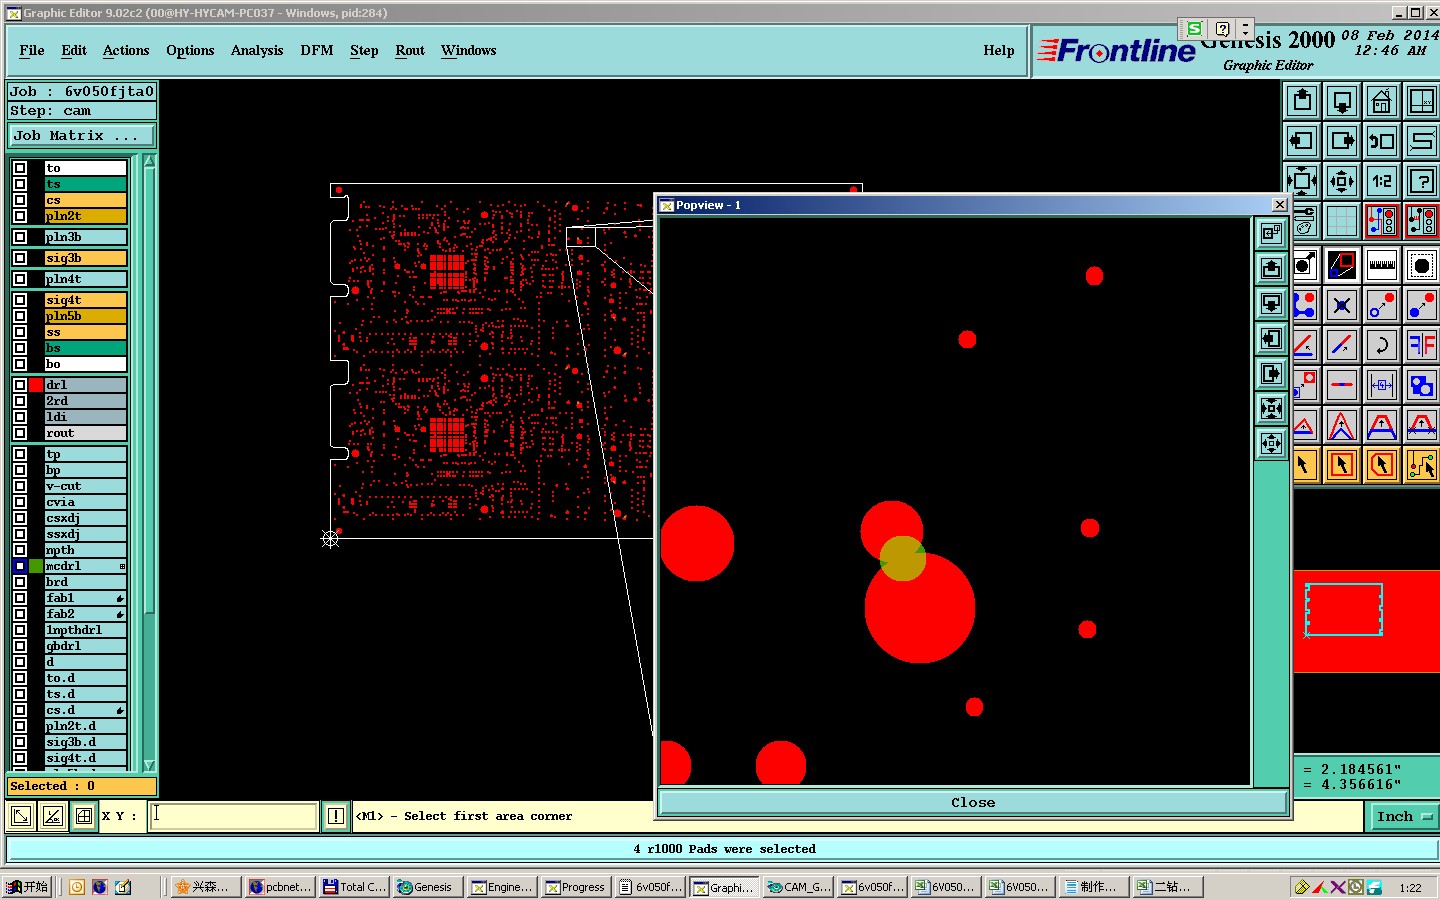Click the X Y coordinate input field
The height and width of the screenshot is (900, 1440).
234,816
